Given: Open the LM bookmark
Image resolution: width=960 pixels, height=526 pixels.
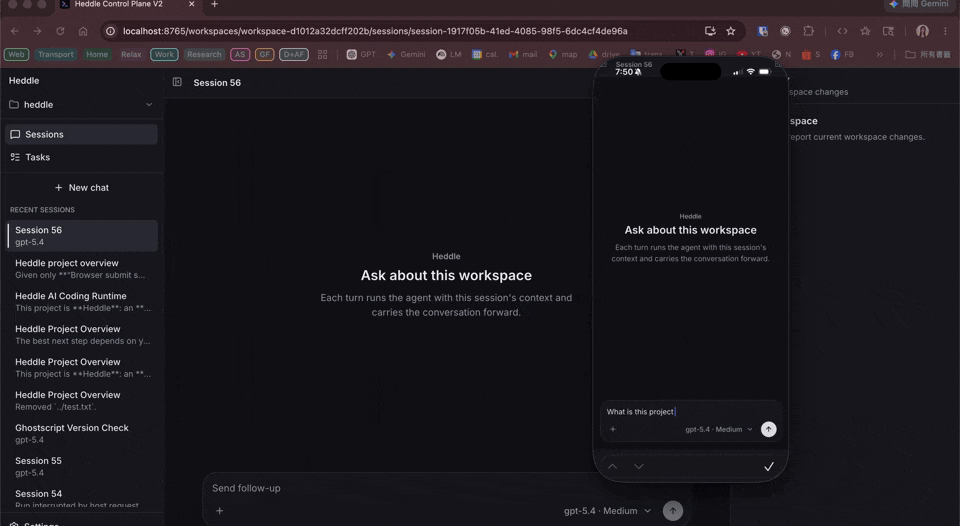Looking at the screenshot, I should click(449, 54).
